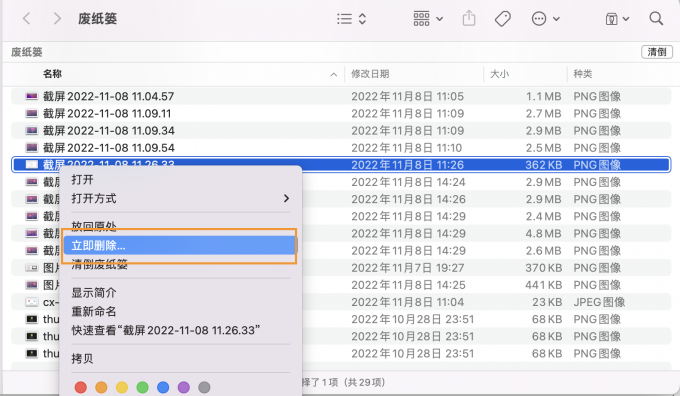Click the icon of file 截屏 2022-11-08 11.04.57

[32, 96]
